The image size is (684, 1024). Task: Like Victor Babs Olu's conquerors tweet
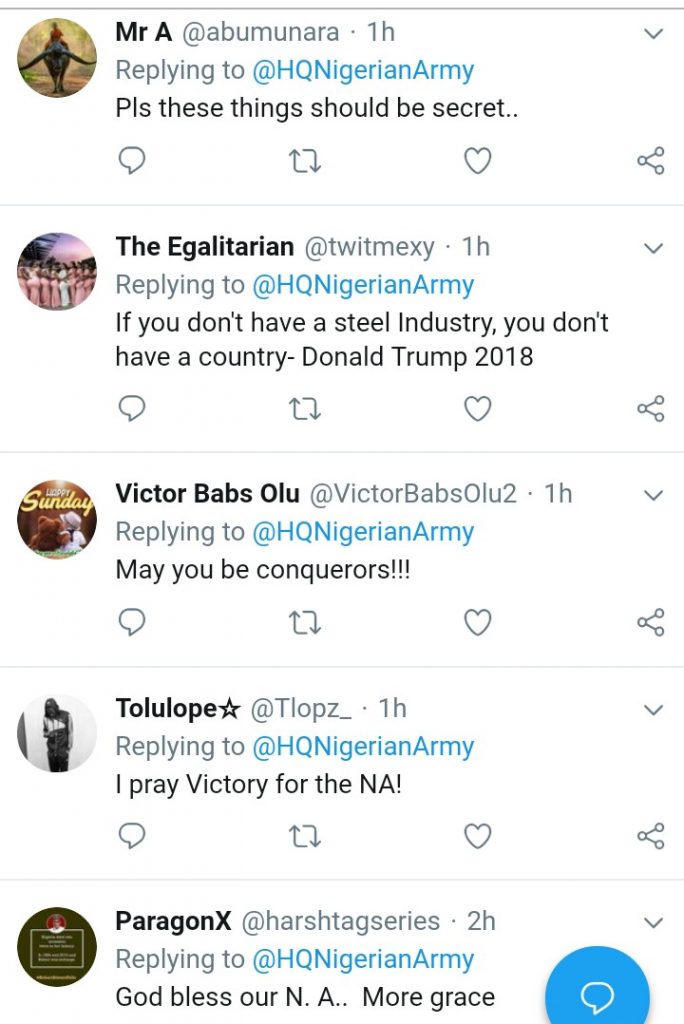click(x=478, y=622)
